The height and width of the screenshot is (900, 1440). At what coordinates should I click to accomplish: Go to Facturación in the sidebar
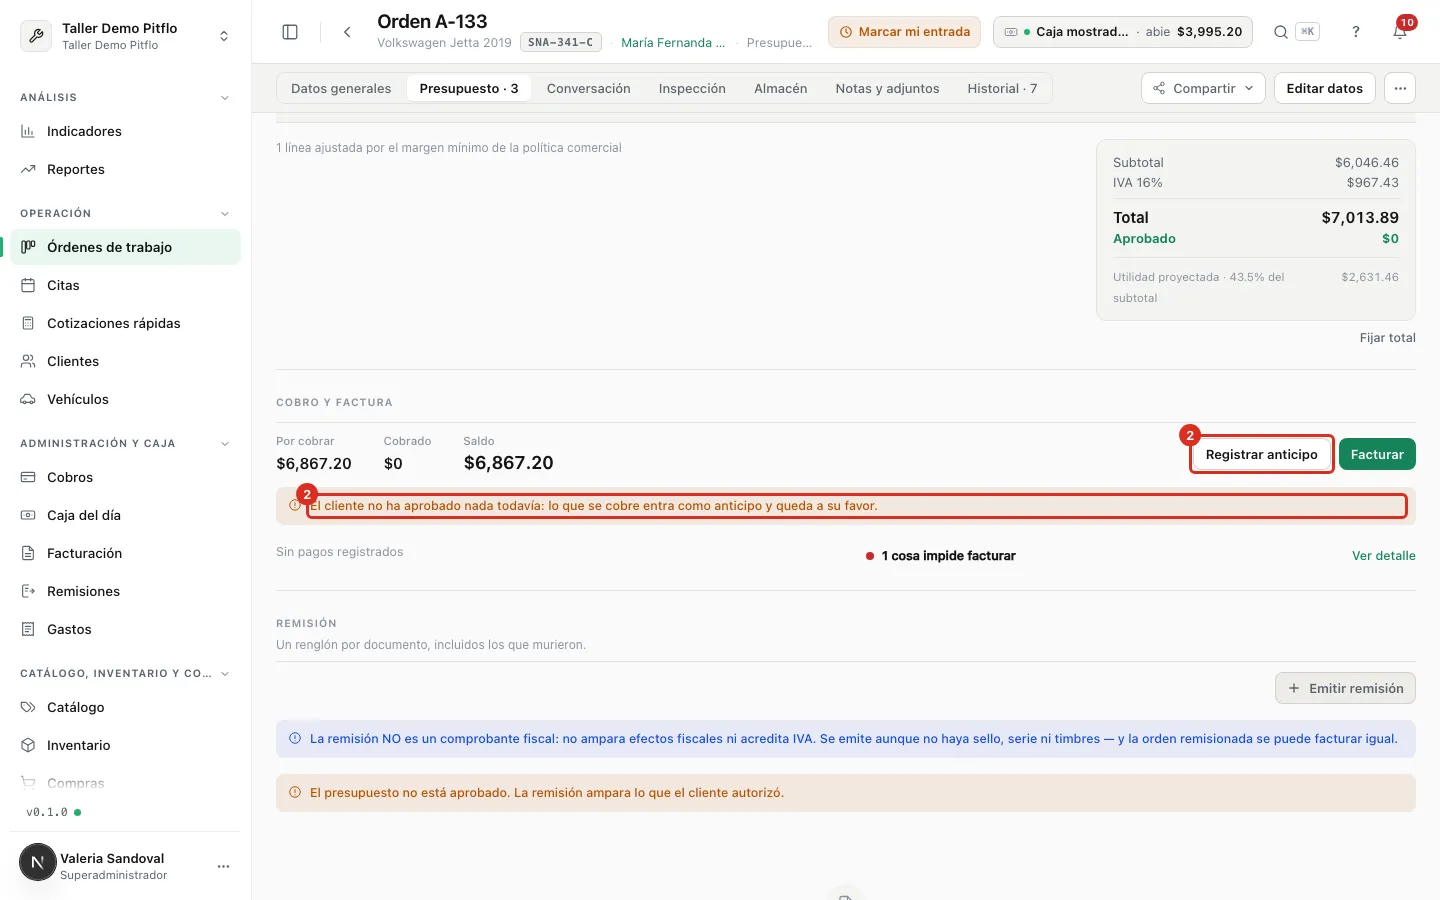pos(126,553)
